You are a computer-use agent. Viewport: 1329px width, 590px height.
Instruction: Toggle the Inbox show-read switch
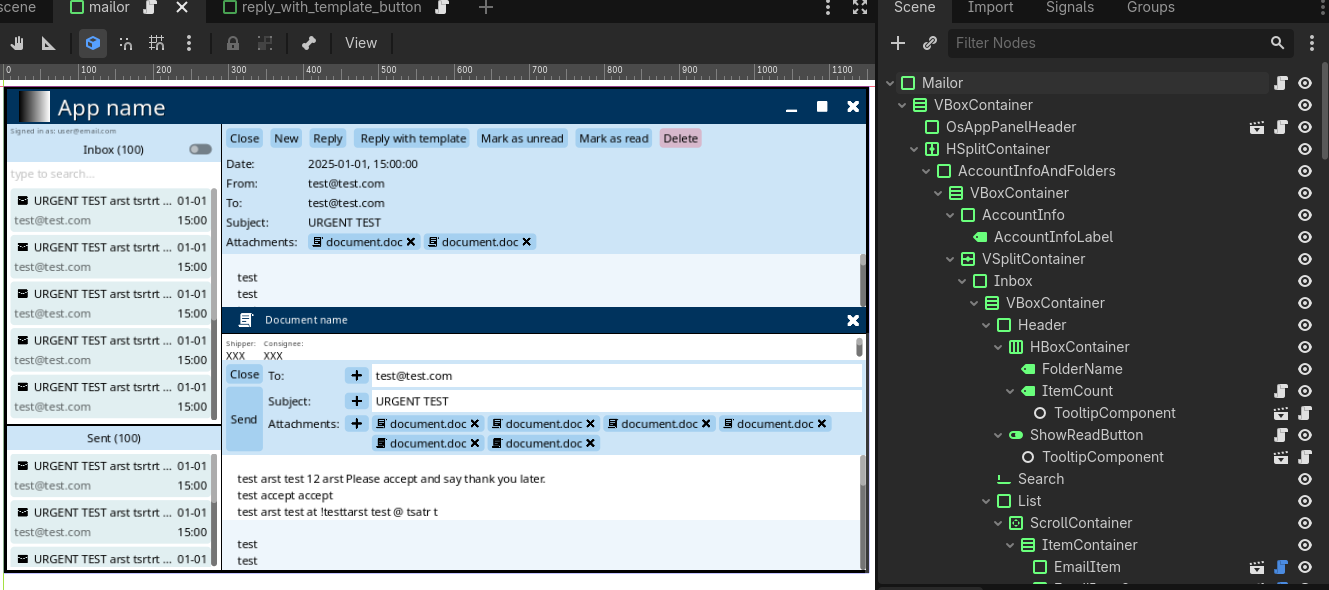coord(200,149)
